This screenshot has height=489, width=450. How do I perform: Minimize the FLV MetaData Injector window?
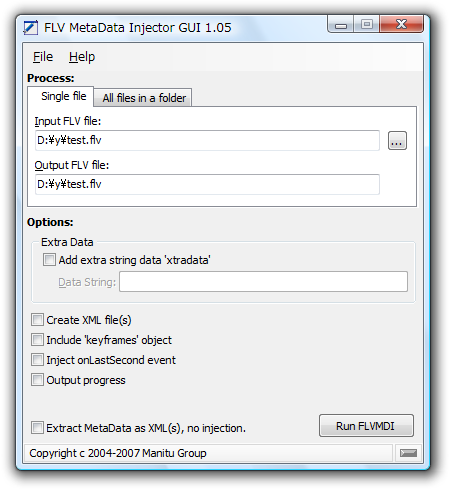pos(341,25)
